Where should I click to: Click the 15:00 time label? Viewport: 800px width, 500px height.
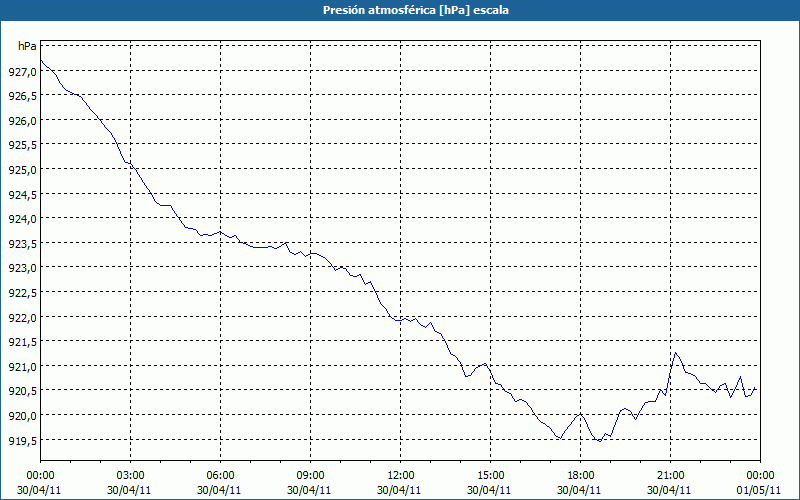pos(490,476)
